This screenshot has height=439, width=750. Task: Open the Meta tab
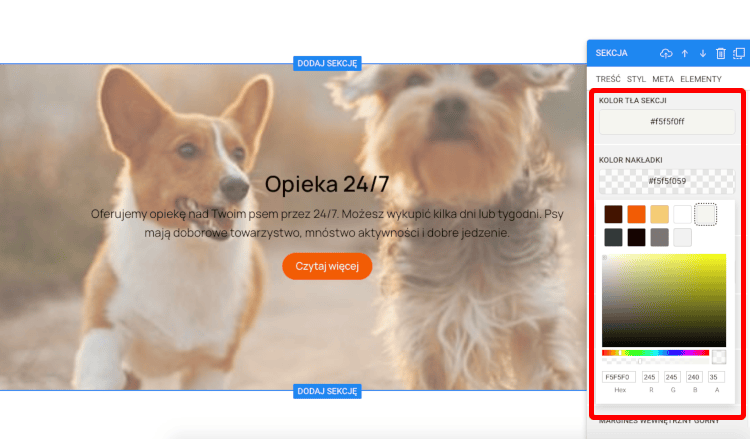coord(663,79)
